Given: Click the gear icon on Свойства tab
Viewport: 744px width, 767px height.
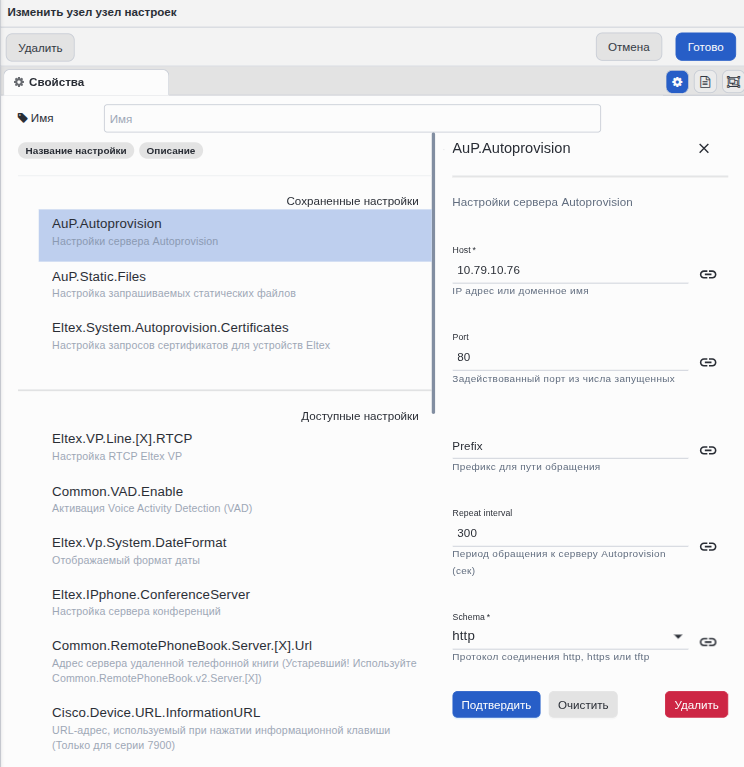Looking at the screenshot, I should coord(19,82).
